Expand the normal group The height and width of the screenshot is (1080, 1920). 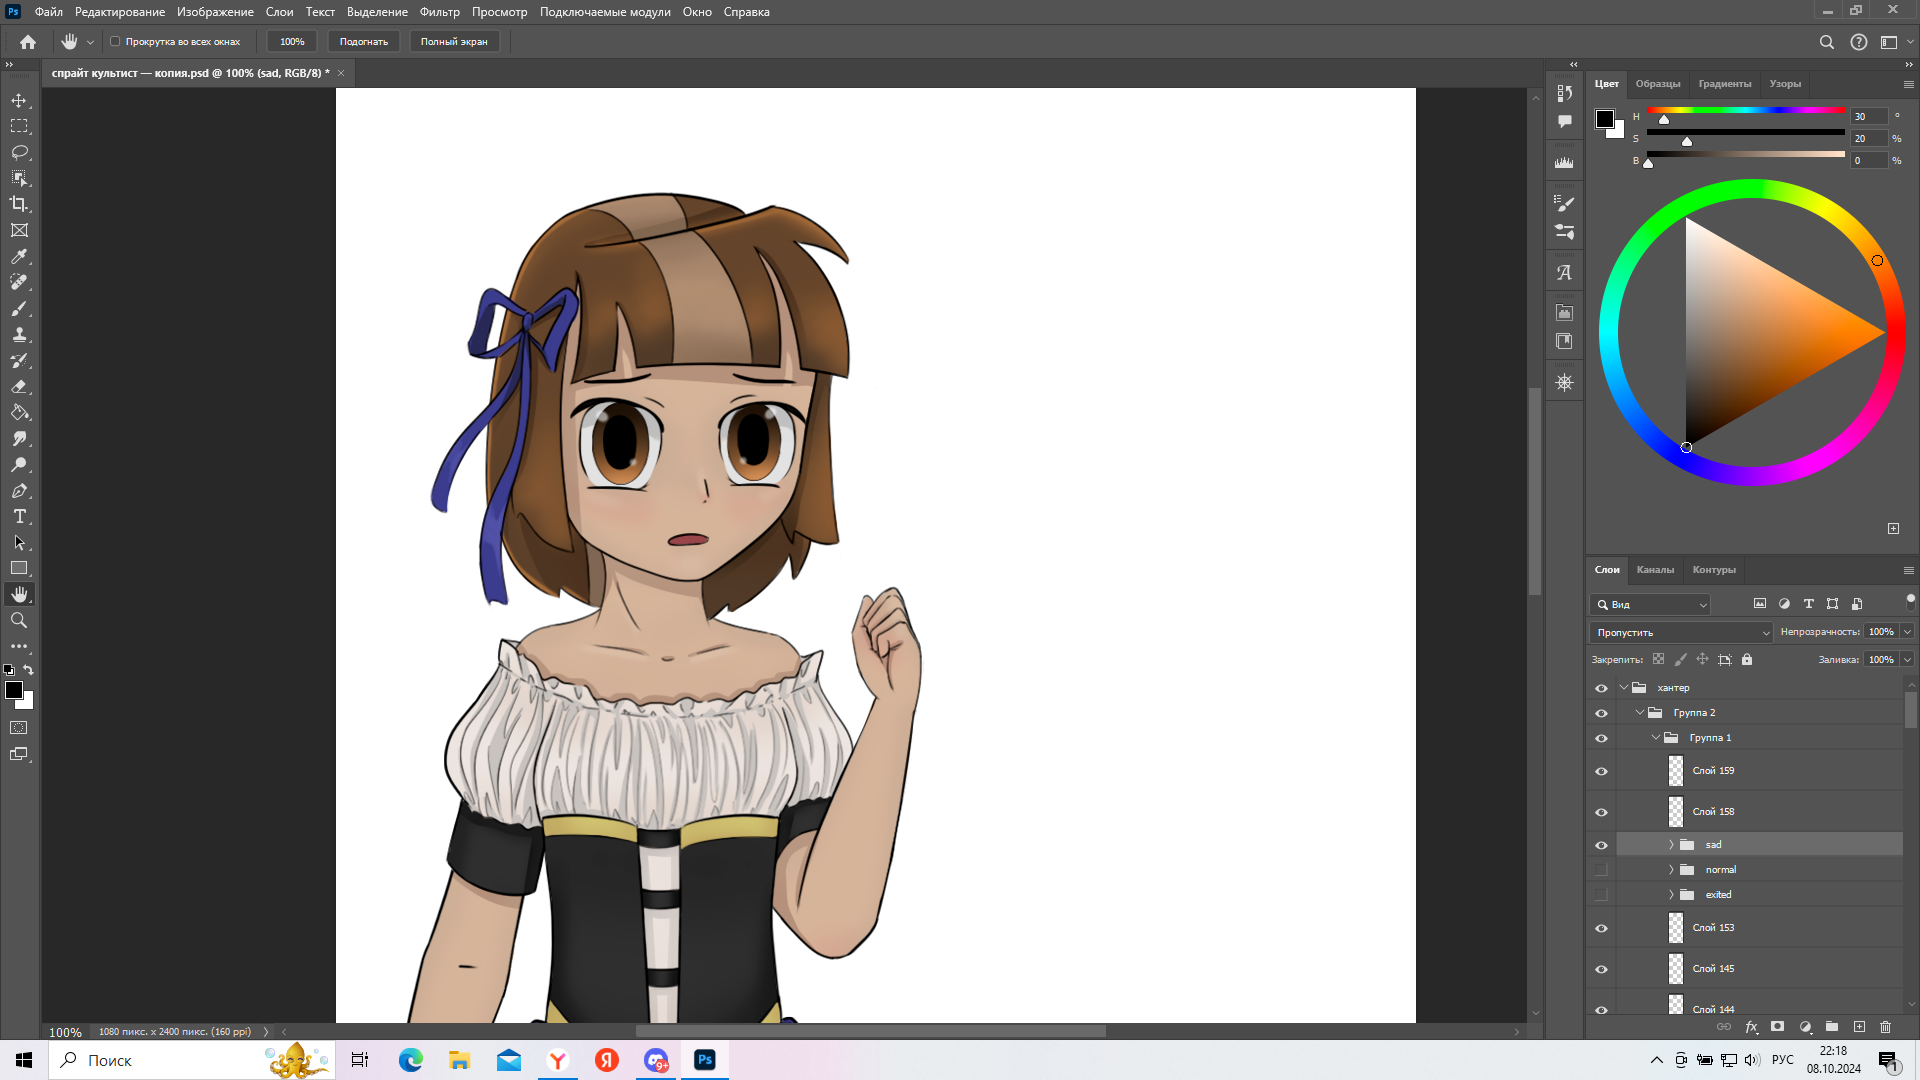pyautogui.click(x=1671, y=870)
